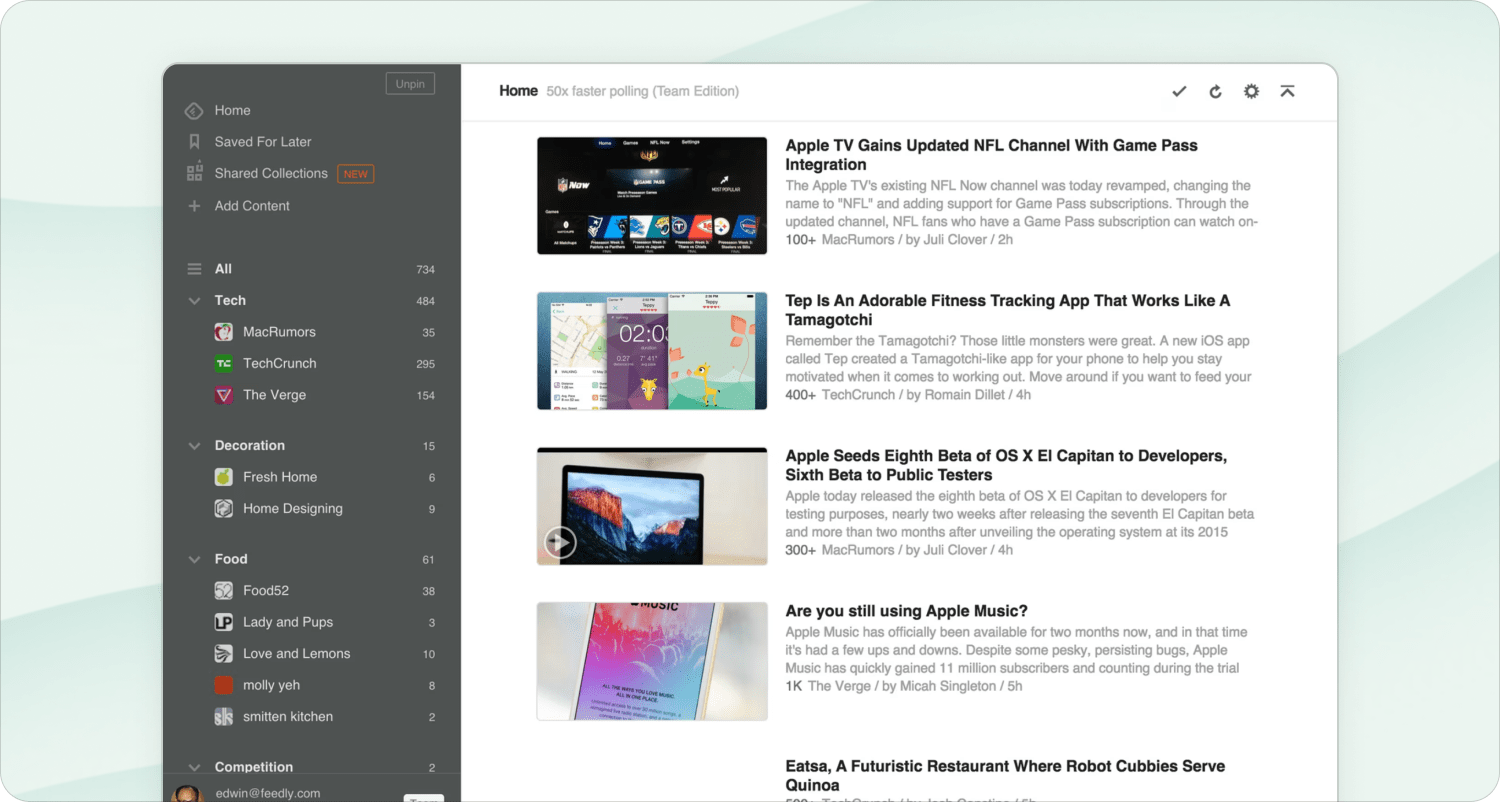Open the Love and Lemons feed
The image size is (1500, 802).
pos(297,654)
